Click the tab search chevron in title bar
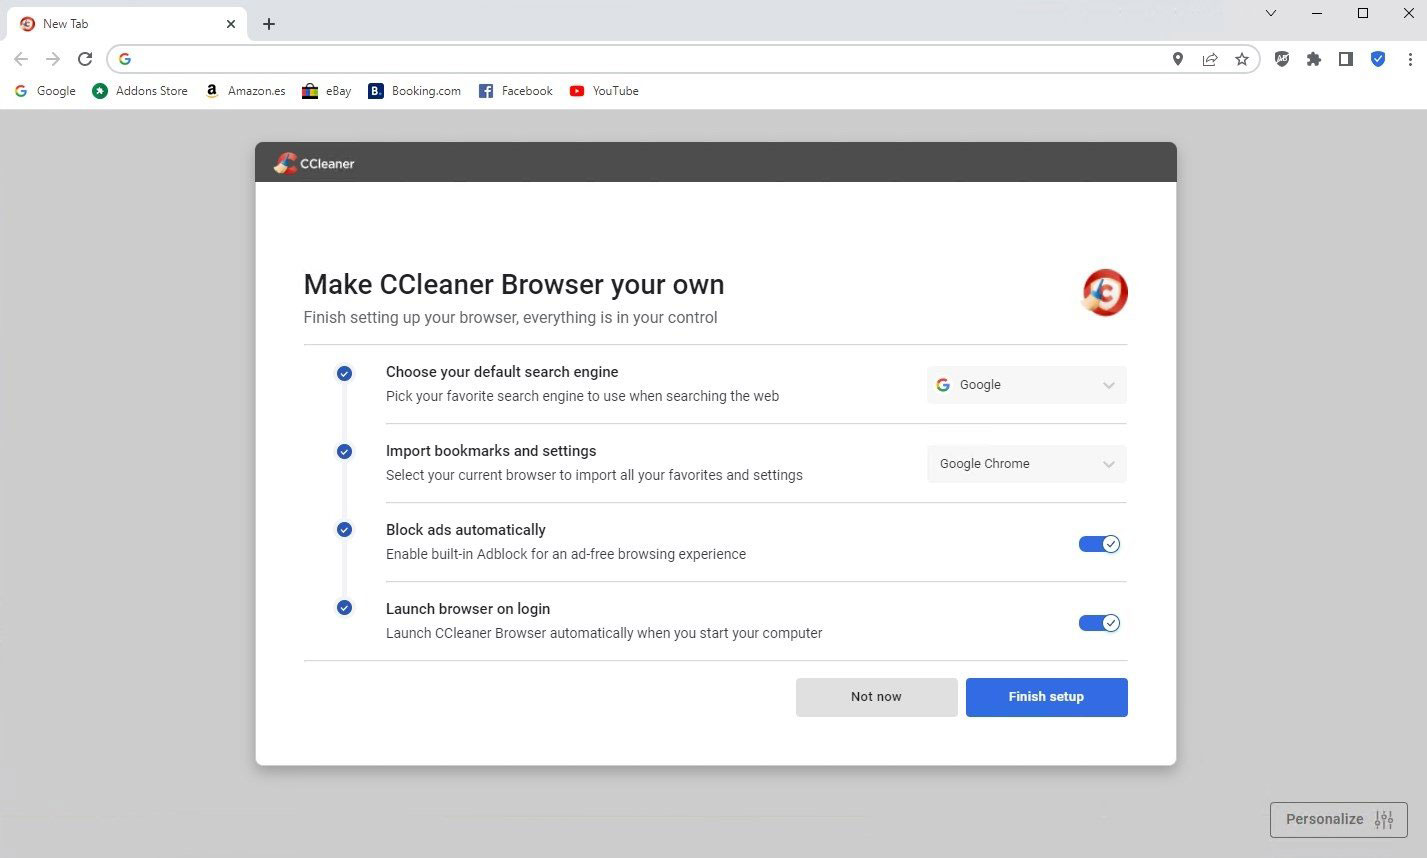The width and height of the screenshot is (1427, 858). pos(1271,13)
